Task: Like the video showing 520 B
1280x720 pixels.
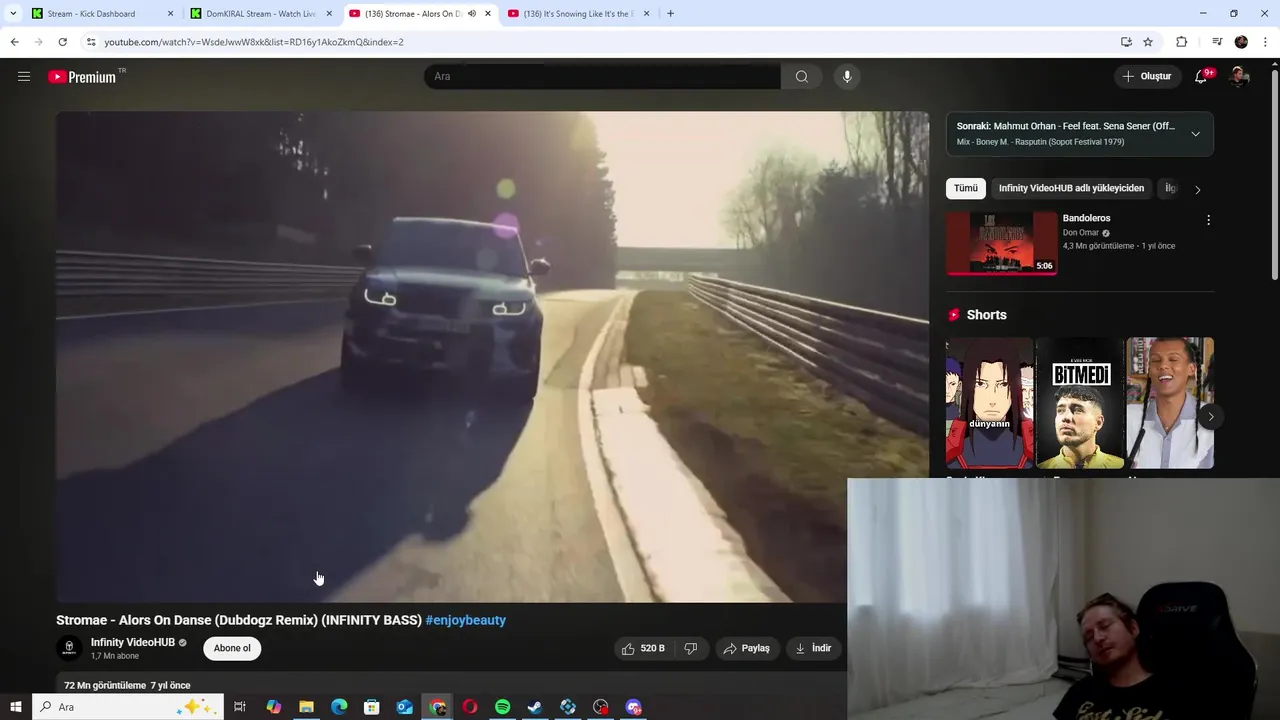Action: point(643,648)
